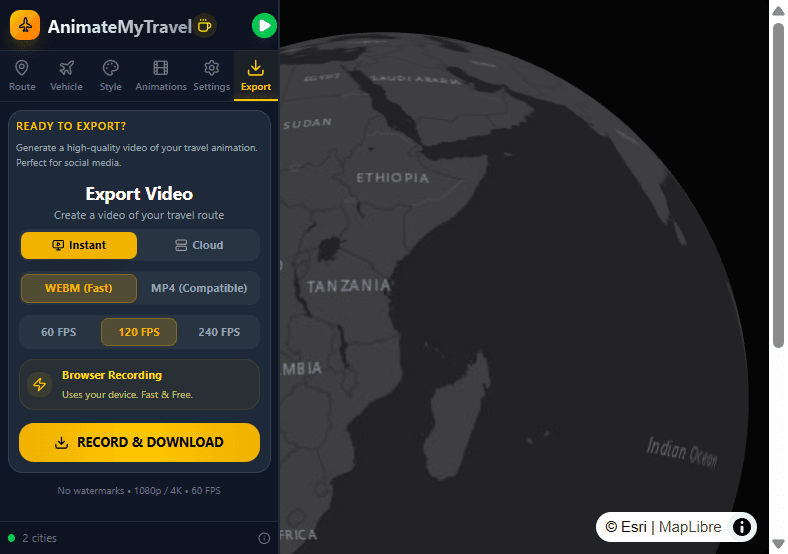Go to the Animations tab
The width and height of the screenshot is (788, 554).
point(161,76)
